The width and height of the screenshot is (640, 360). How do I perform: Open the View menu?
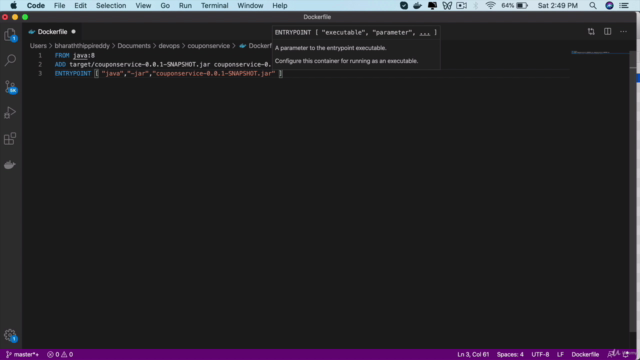click(143, 6)
